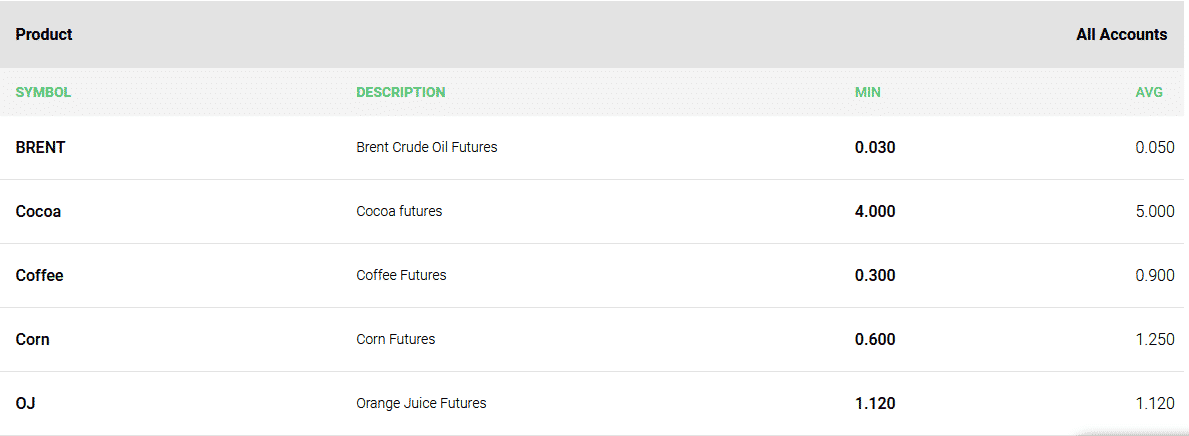Click Orange Juice Futures description
Image resolution: width=1189 pixels, height=436 pixels.
coord(422,403)
